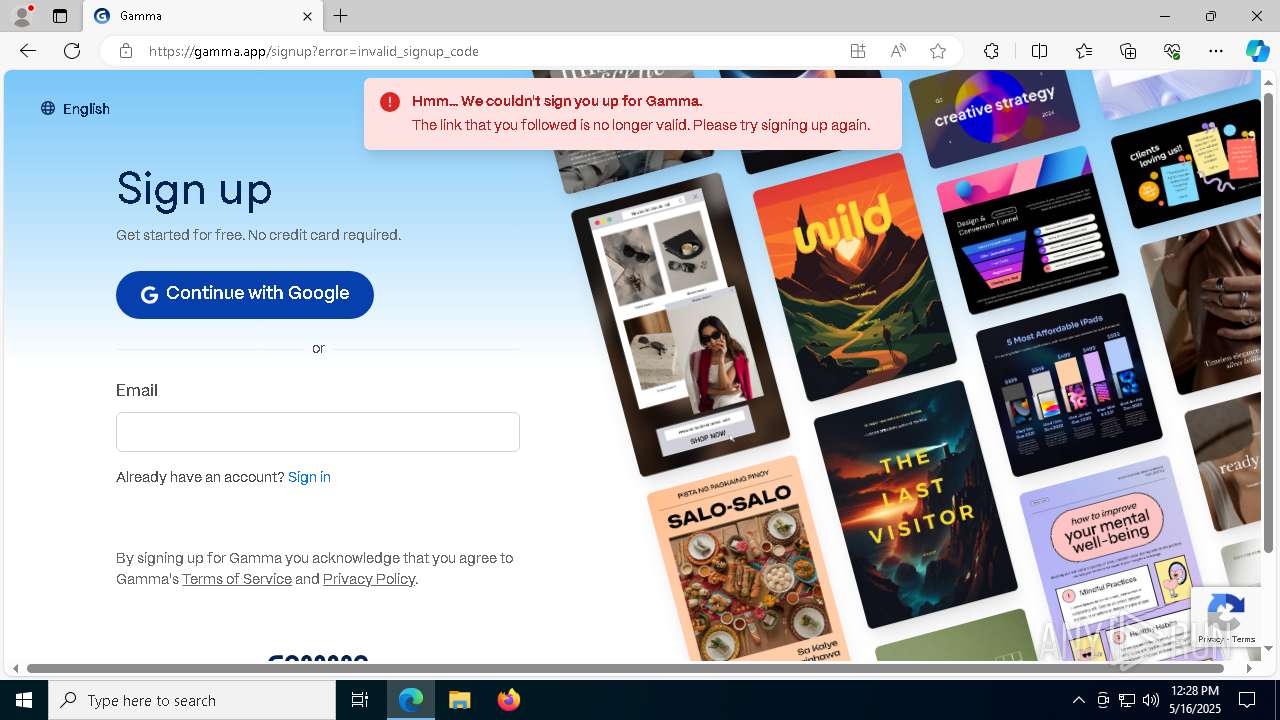The height and width of the screenshot is (720, 1280).
Task: Open Browser essentials heart icon
Action: [1172, 51]
